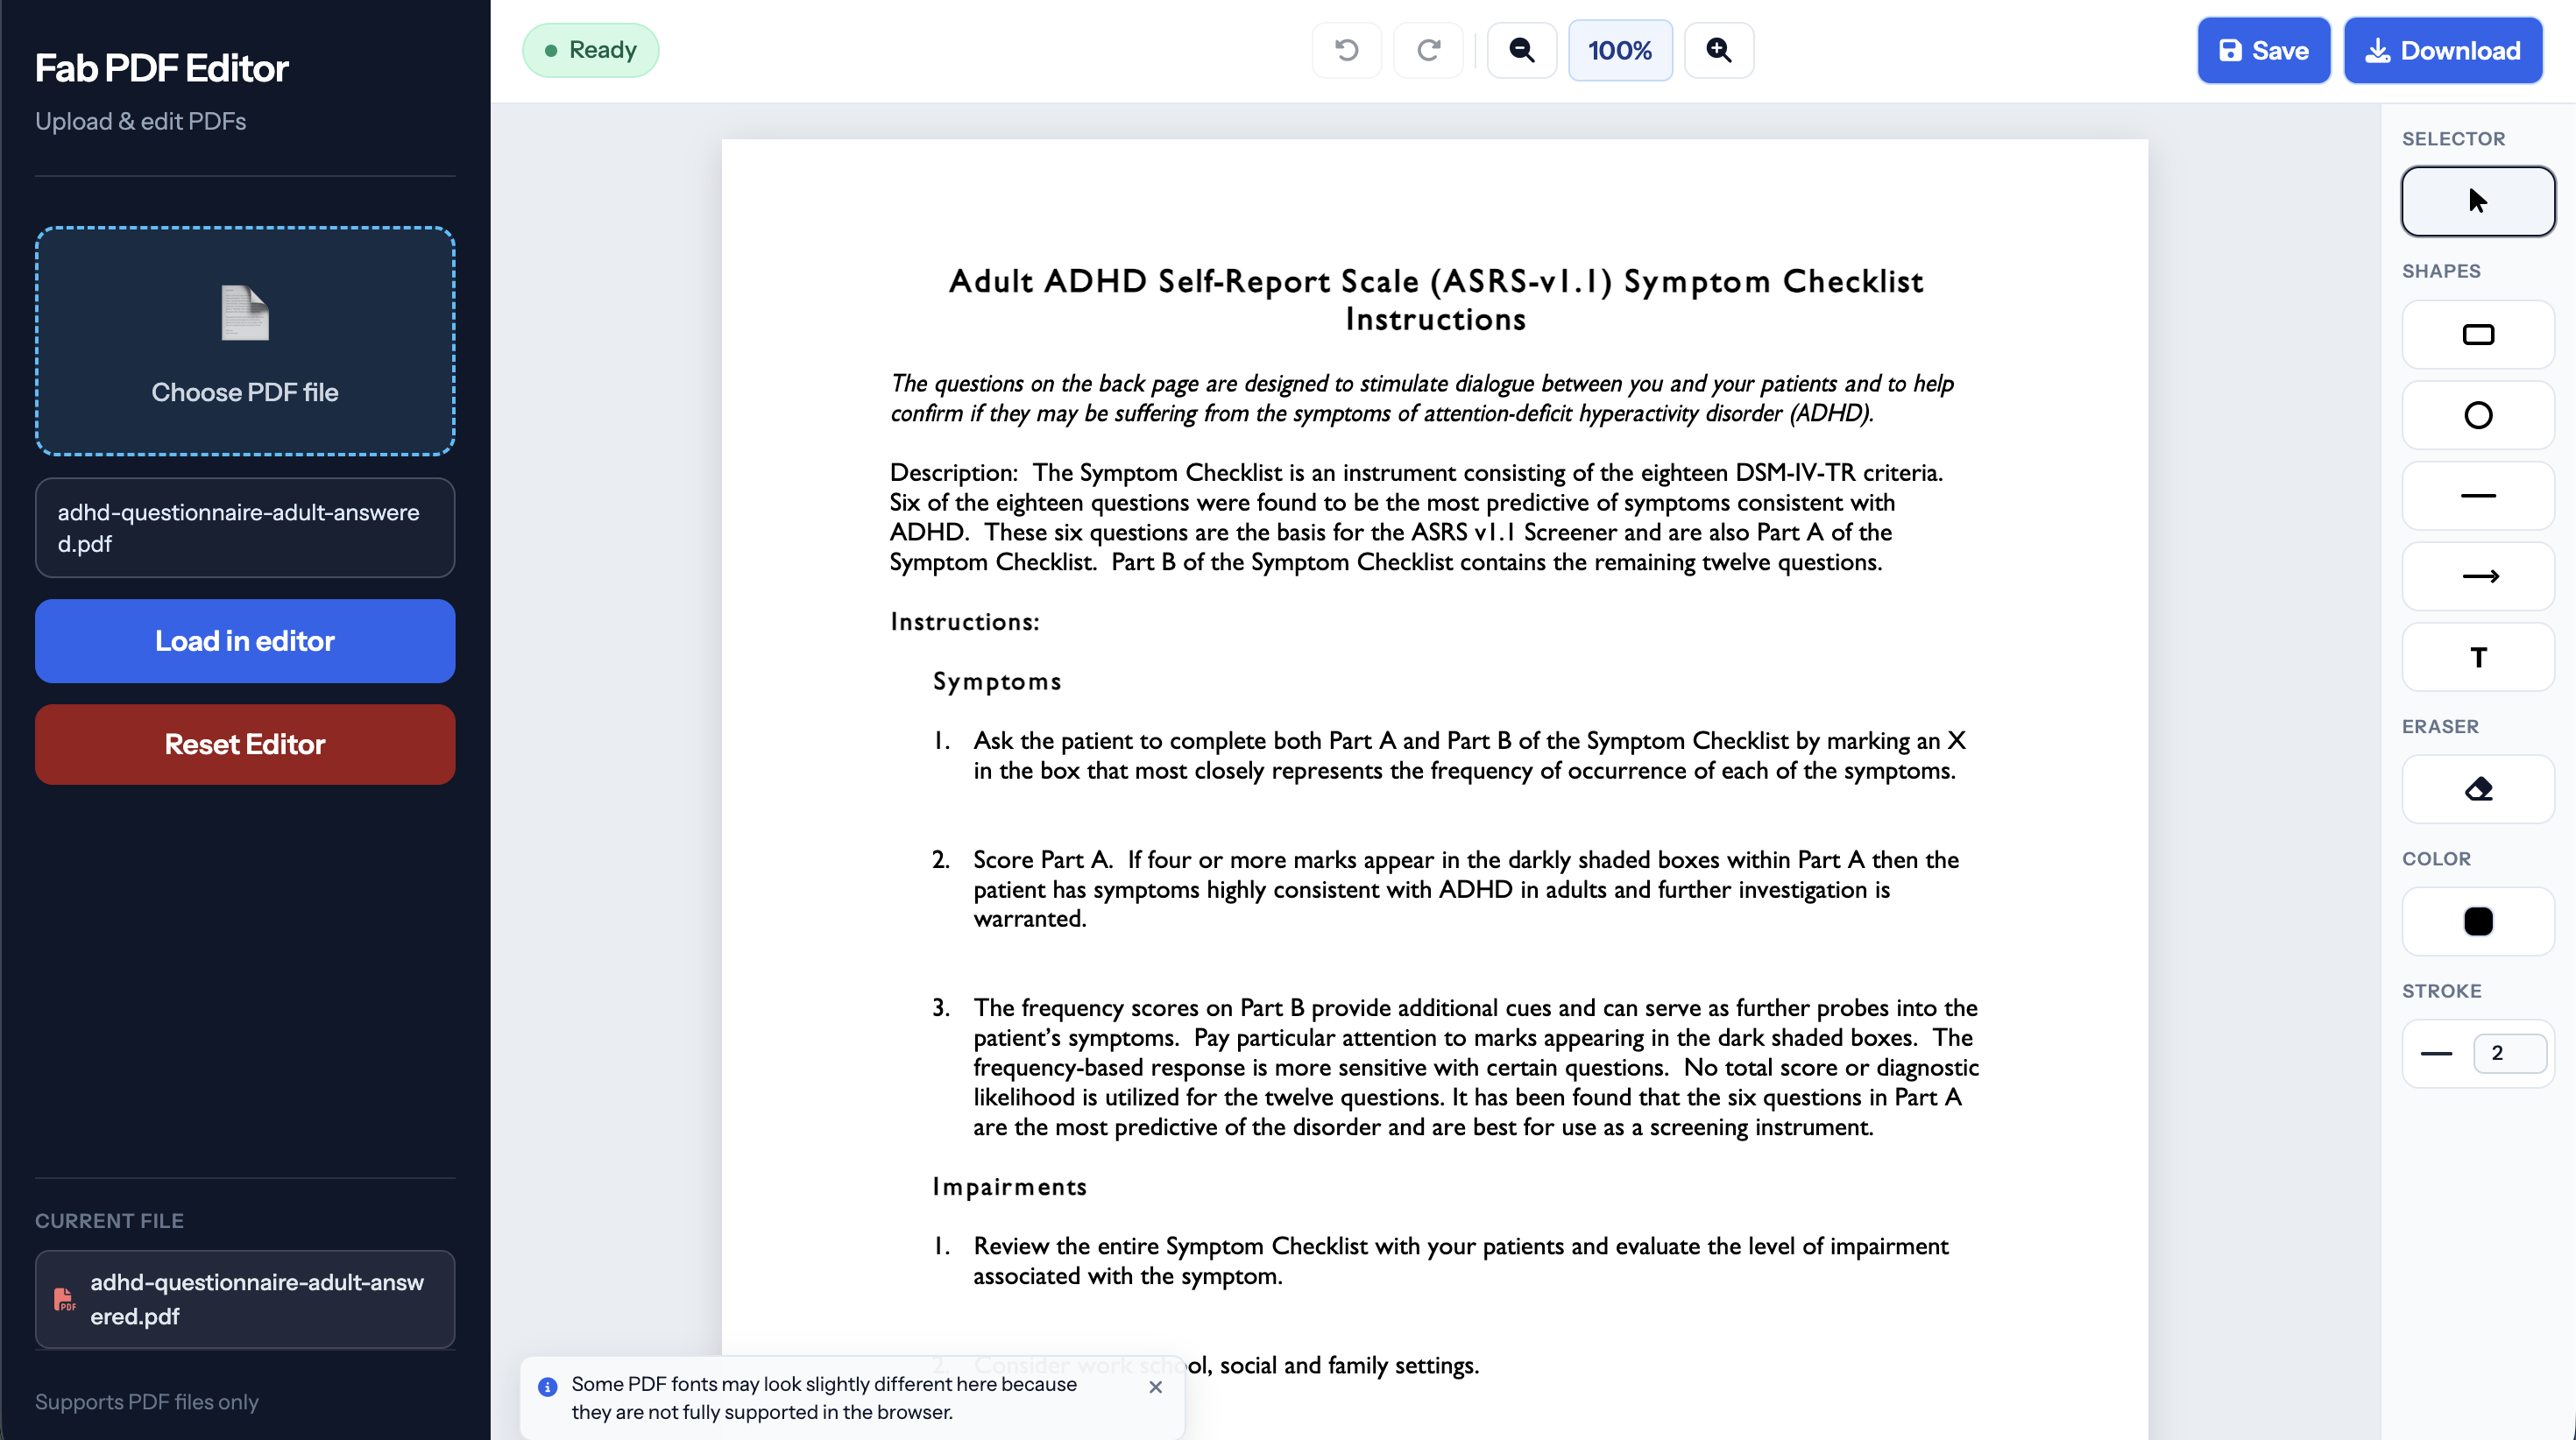Click the stroke line preview icon

pos(2436,1053)
